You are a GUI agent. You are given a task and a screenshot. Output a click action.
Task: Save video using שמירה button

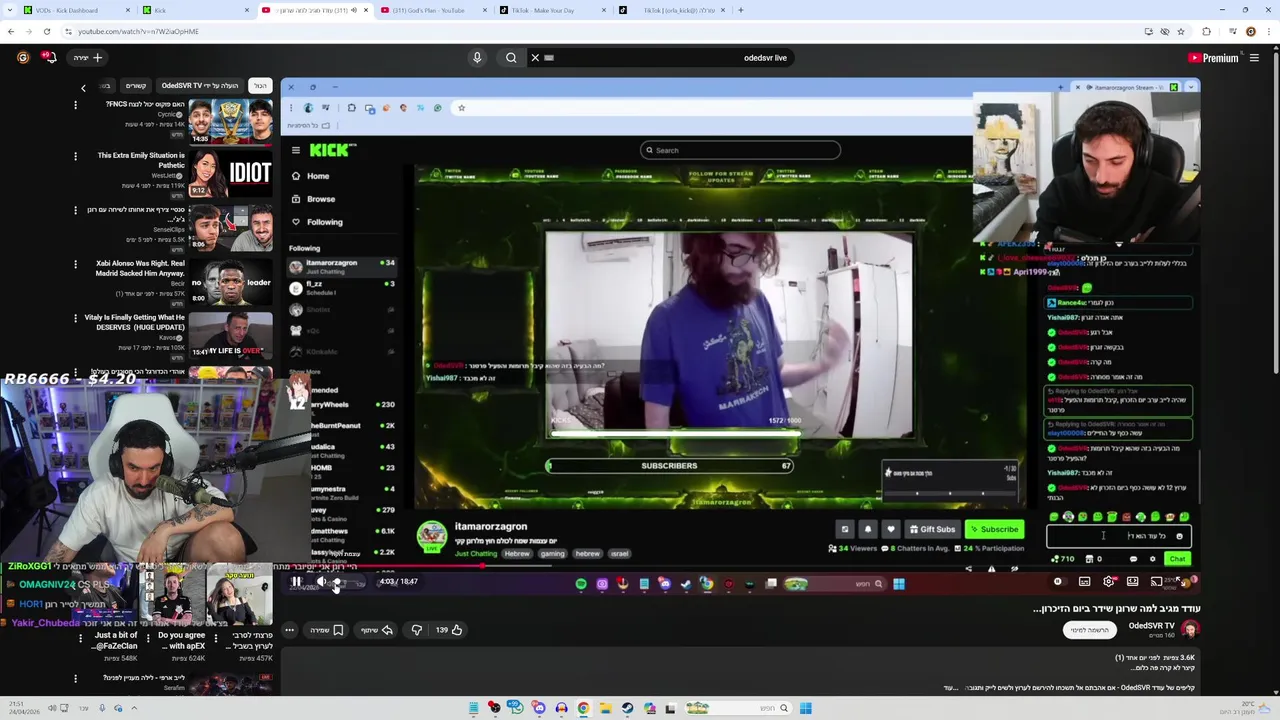click(327, 630)
